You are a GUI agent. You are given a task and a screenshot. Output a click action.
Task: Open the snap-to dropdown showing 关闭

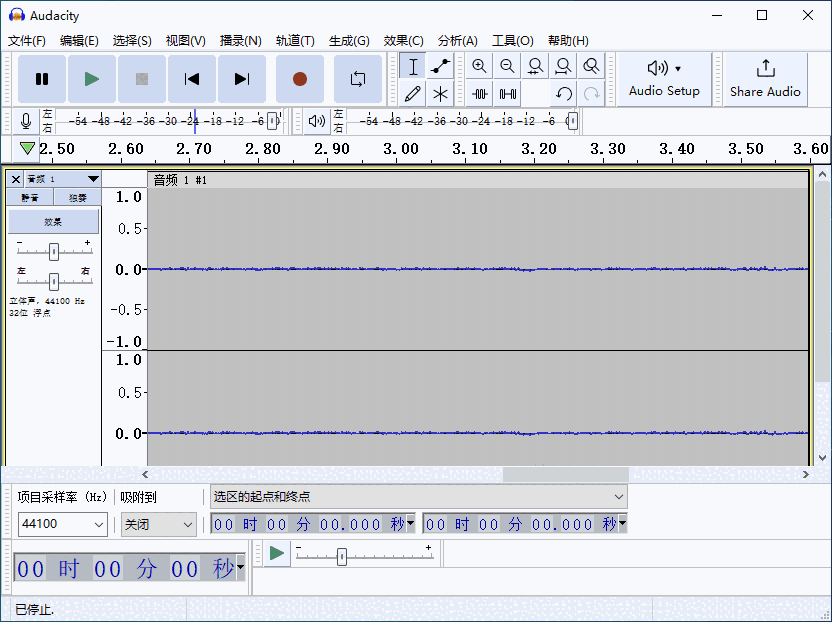tap(158, 524)
